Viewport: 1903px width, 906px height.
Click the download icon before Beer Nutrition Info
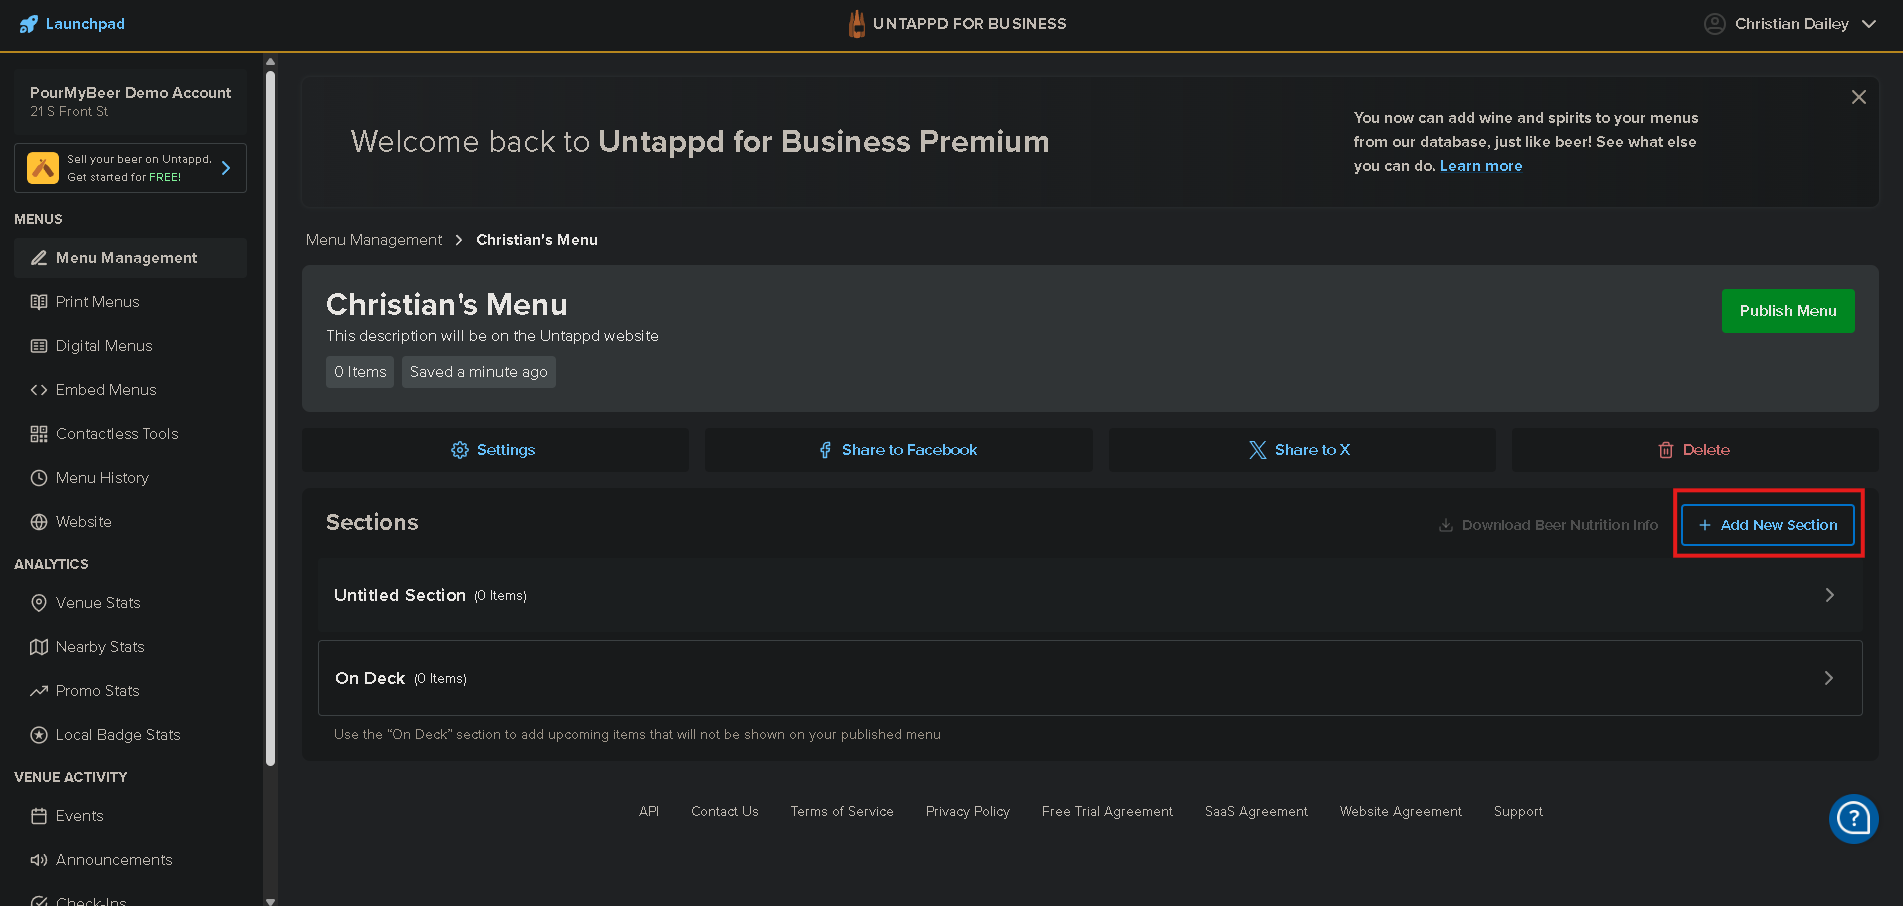pyautogui.click(x=1446, y=525)
